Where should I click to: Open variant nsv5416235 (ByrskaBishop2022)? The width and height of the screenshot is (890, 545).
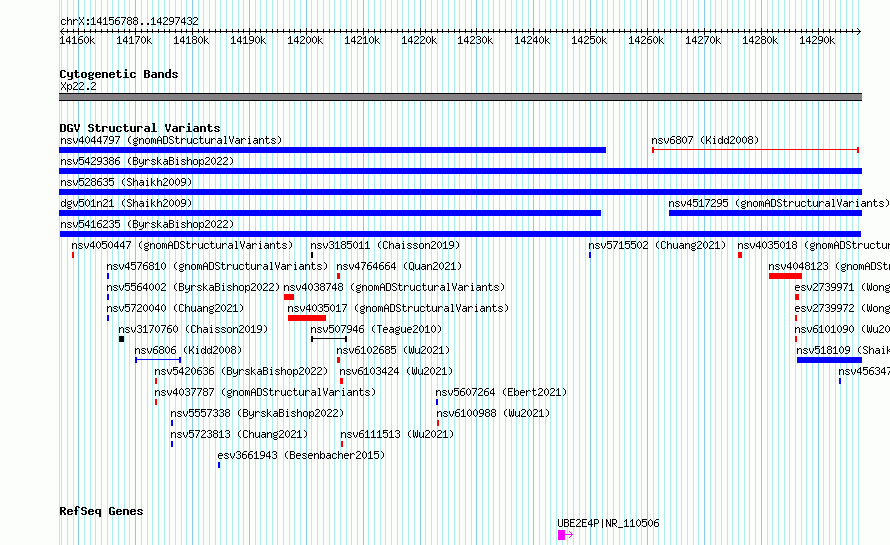pos(147,224)
